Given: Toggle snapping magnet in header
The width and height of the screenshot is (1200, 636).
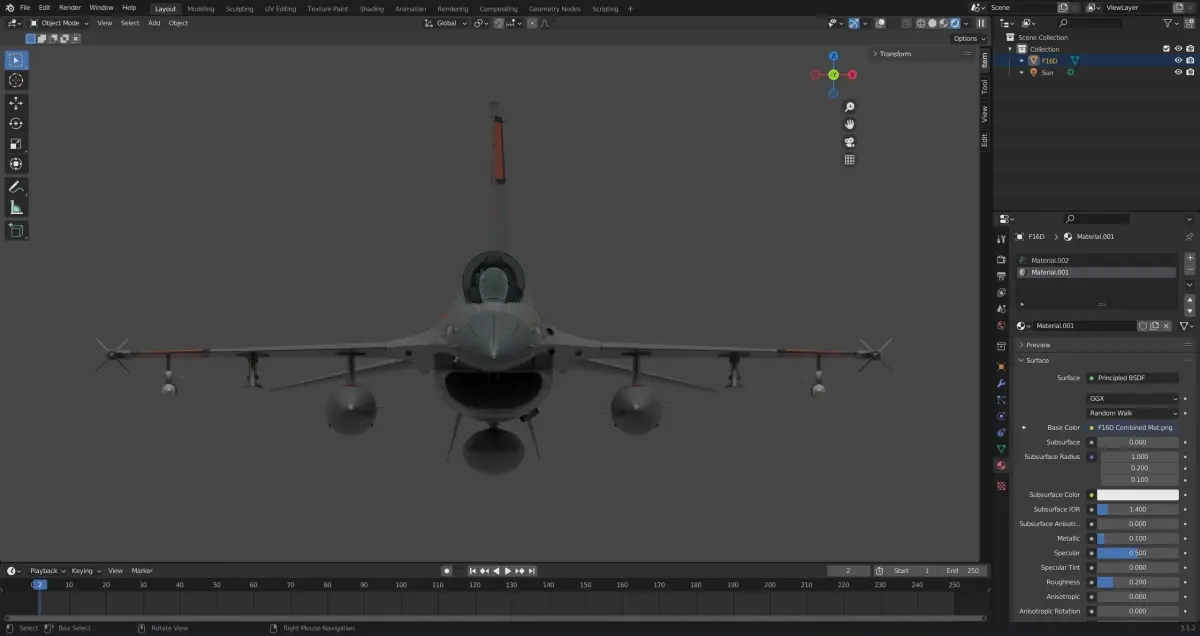Looking at the screenshot, I should coord(499,23).
